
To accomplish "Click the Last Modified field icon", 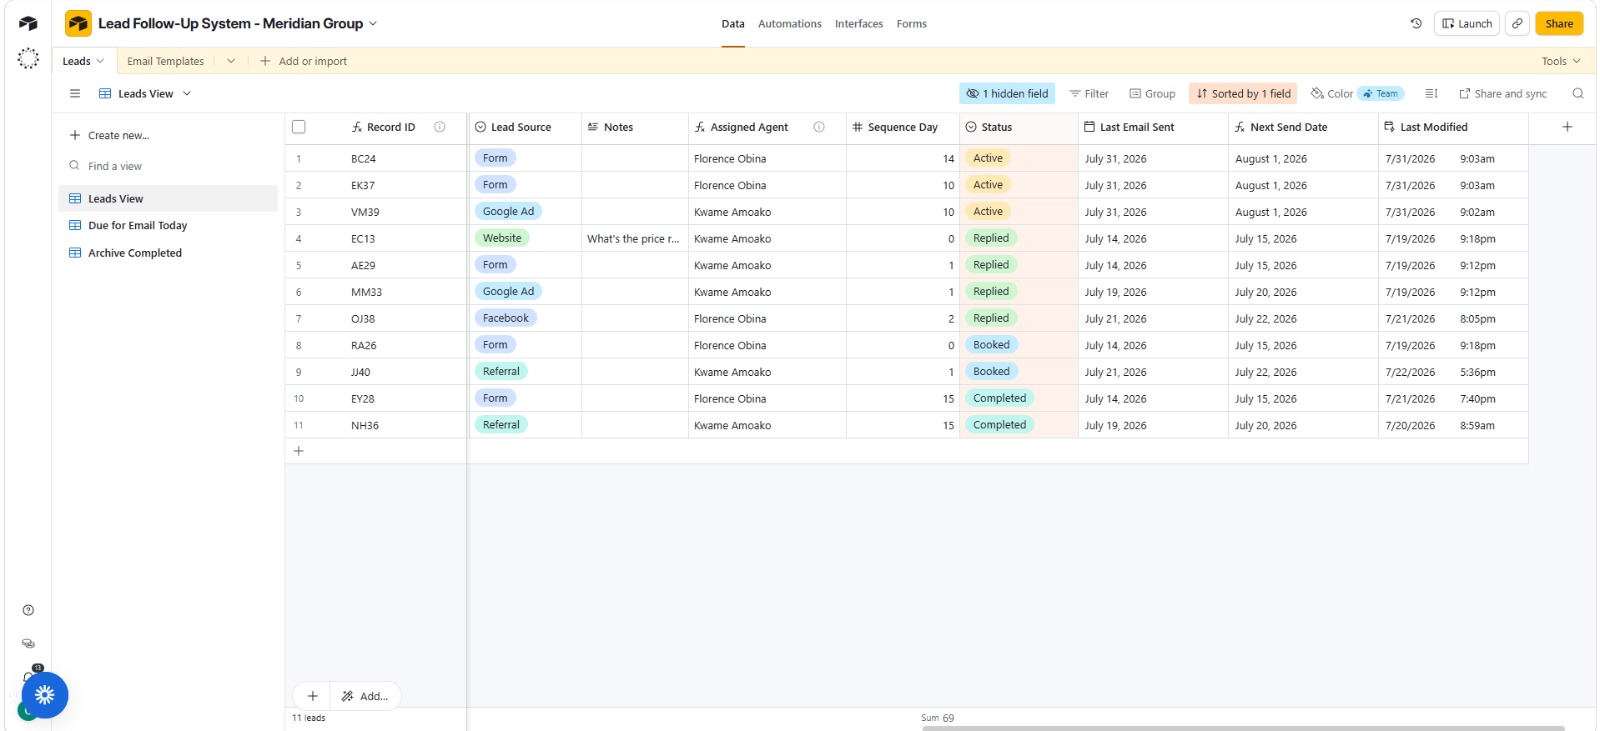I will point(1390,127).
